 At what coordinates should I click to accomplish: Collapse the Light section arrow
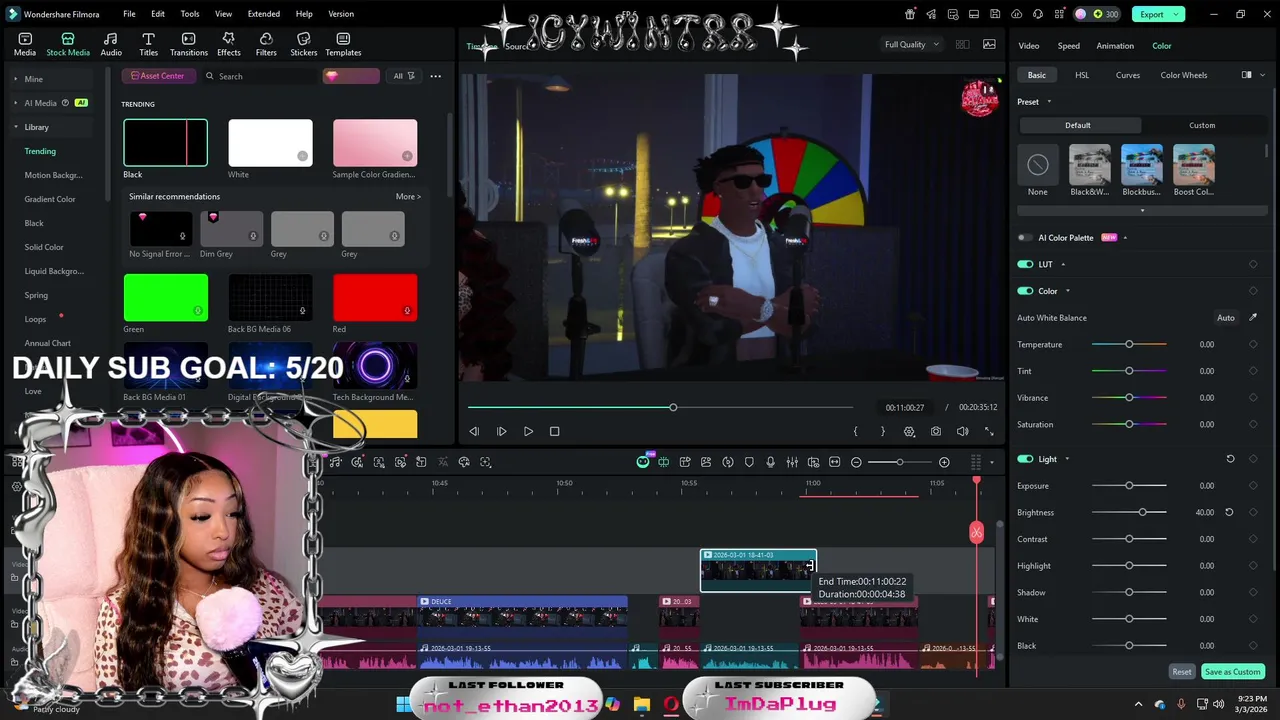click(x=1067, y=459)
